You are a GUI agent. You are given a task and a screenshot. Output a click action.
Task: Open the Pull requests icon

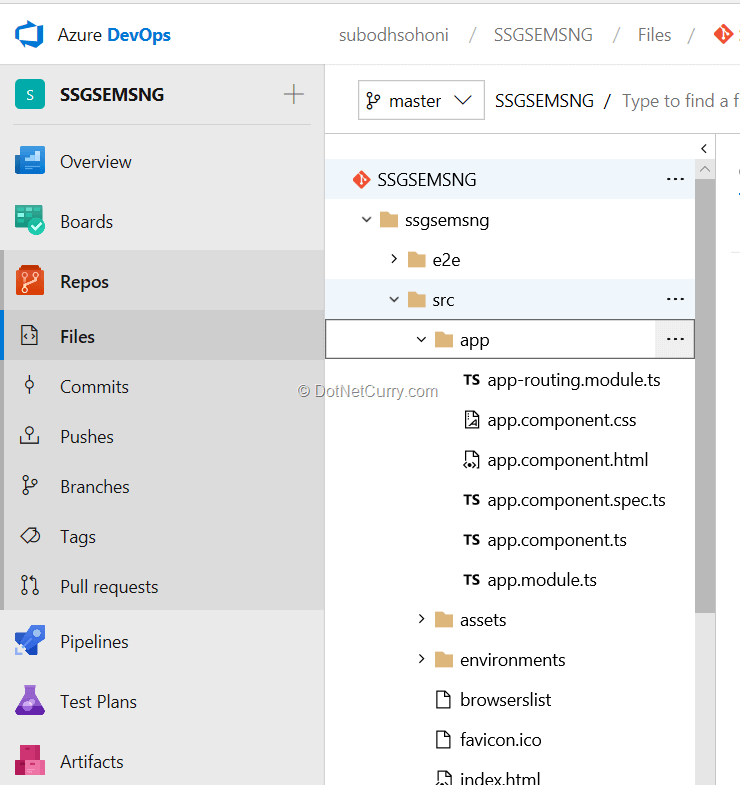pos(30,585)
